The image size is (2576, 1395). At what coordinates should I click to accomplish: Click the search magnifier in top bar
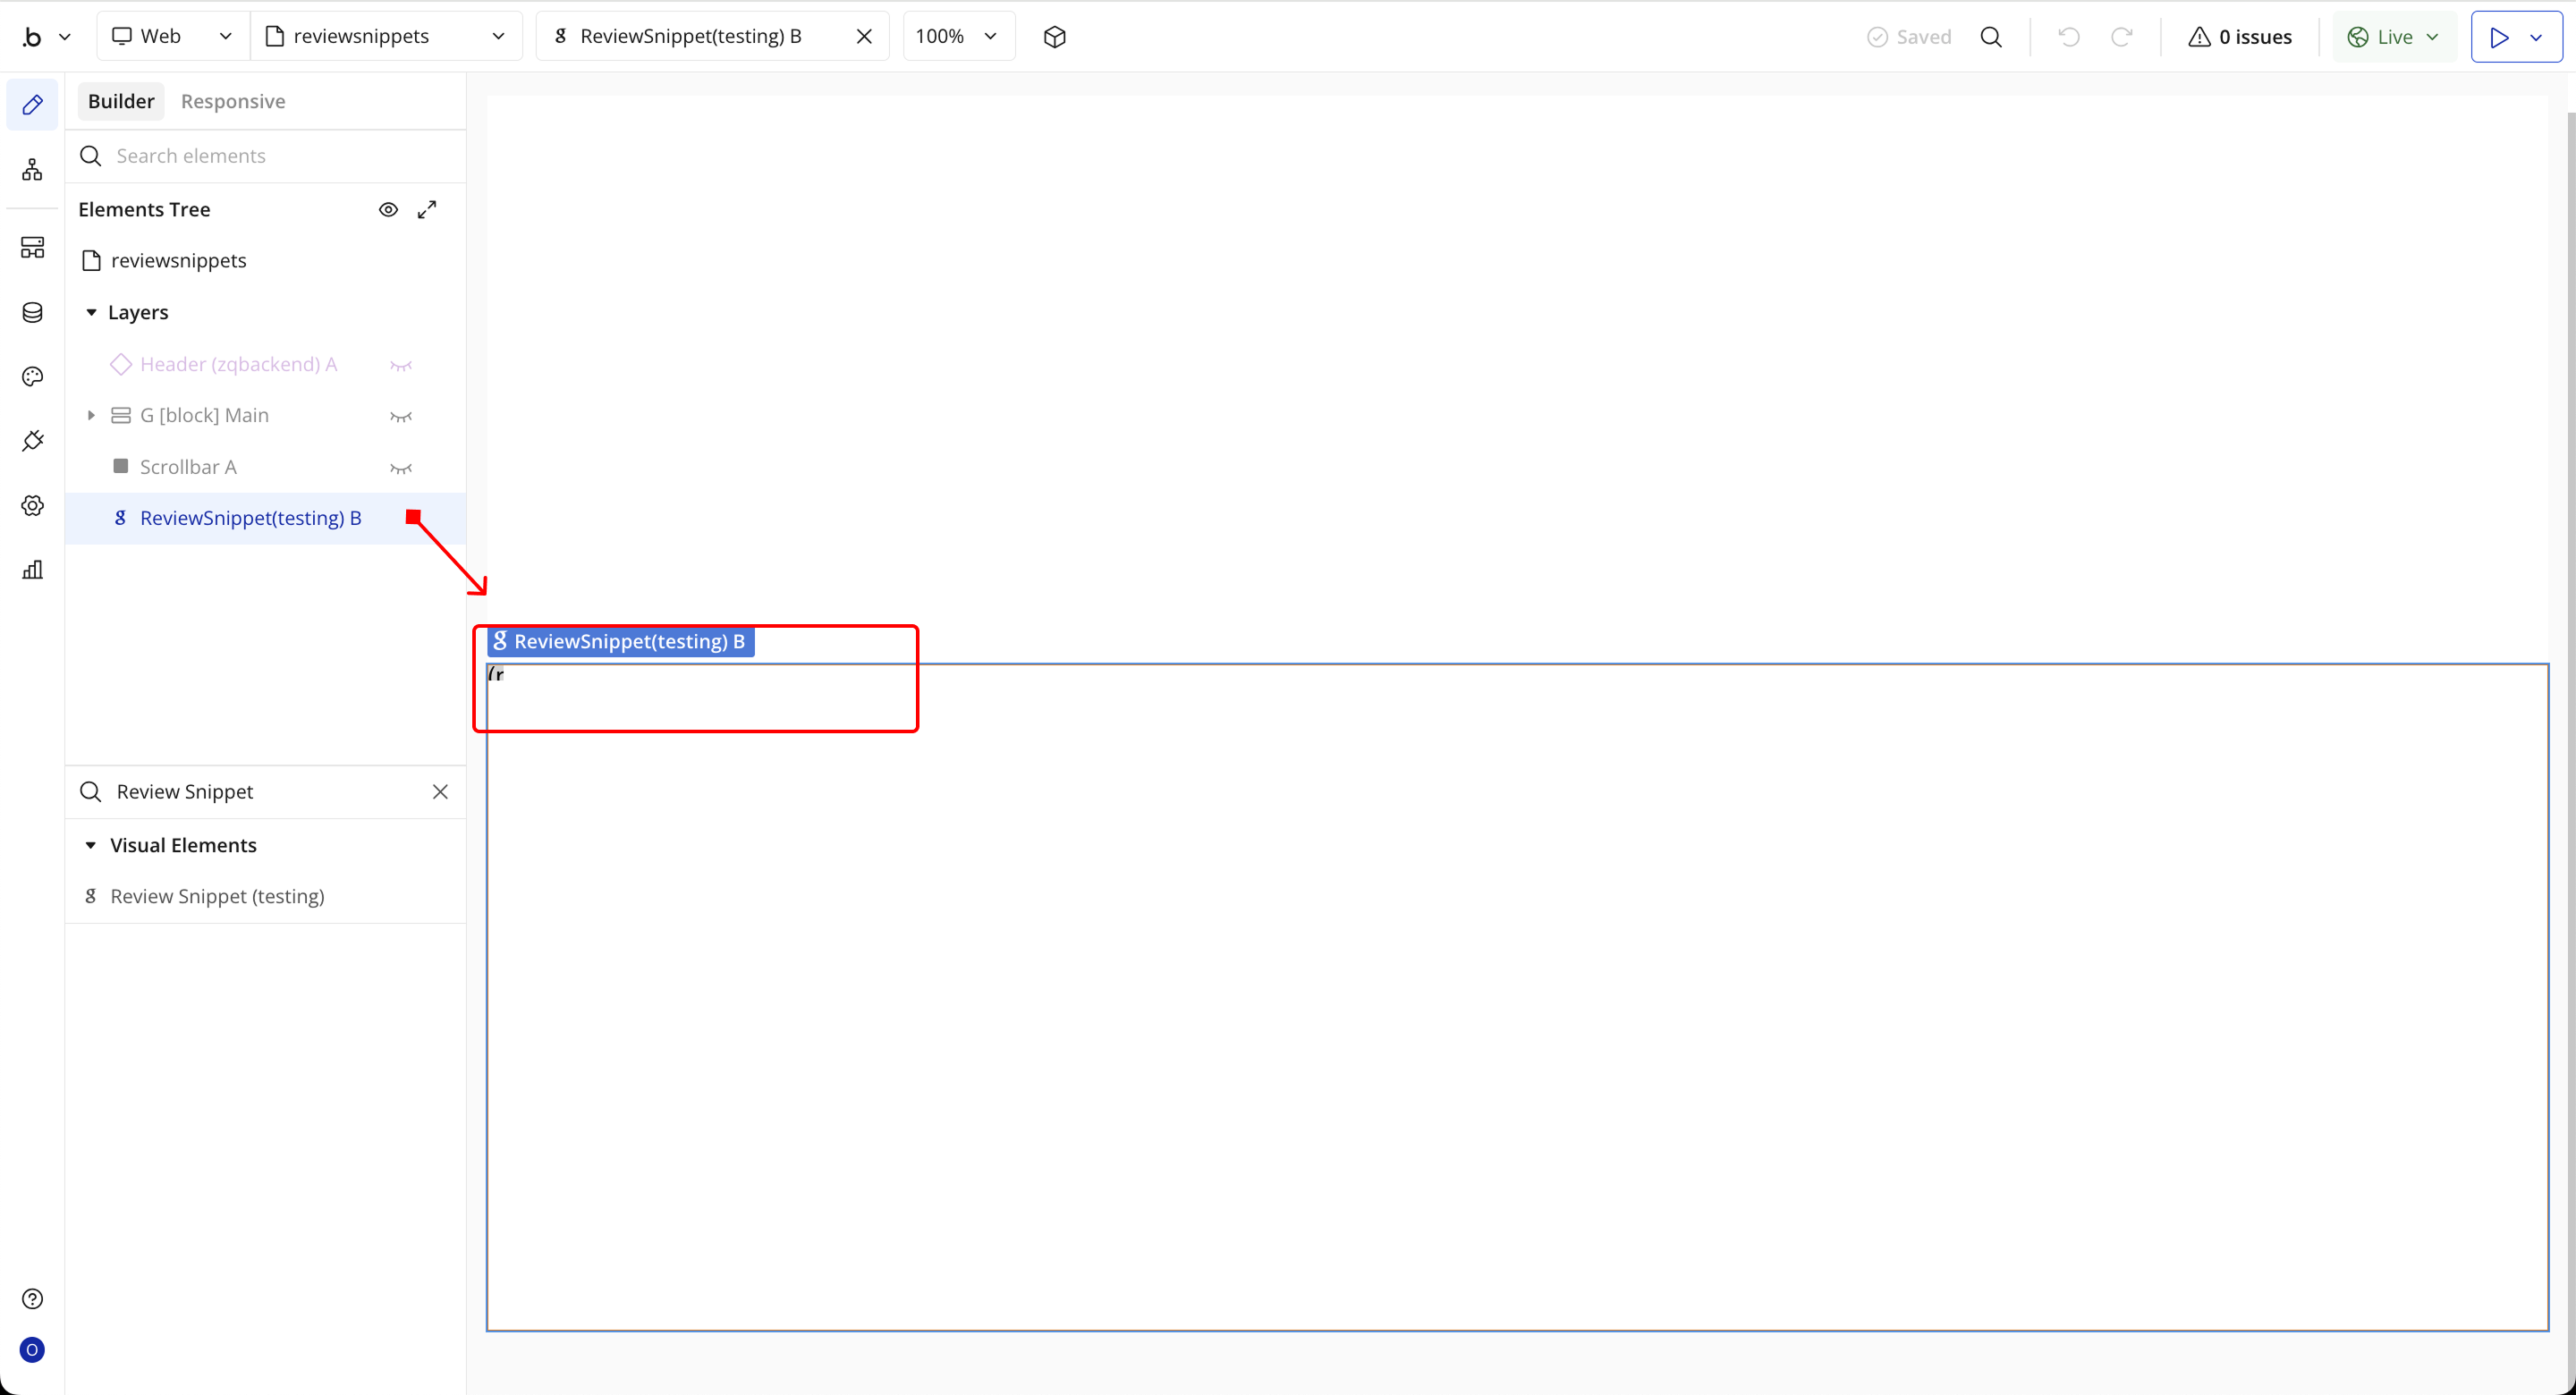click(1991, 37)
